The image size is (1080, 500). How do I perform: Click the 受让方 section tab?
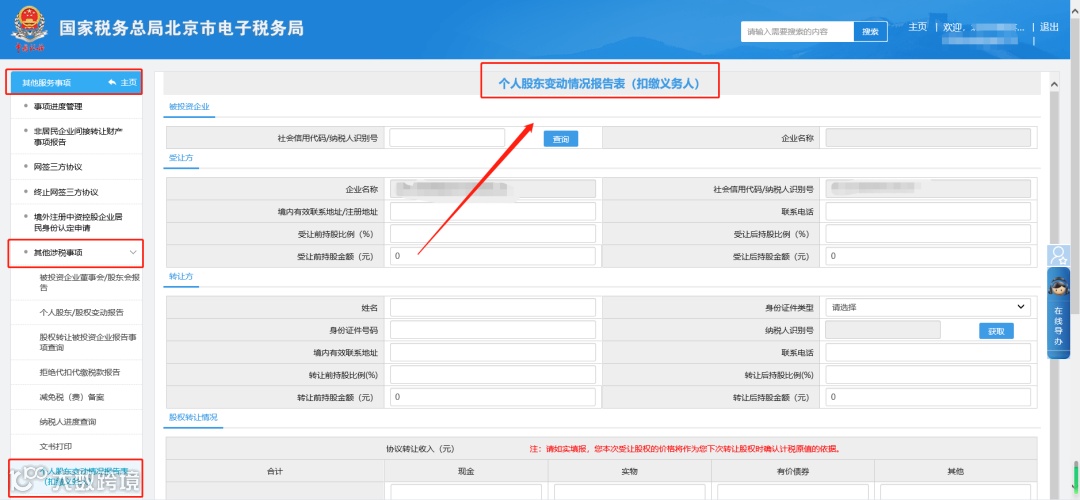tap(181, 158)
